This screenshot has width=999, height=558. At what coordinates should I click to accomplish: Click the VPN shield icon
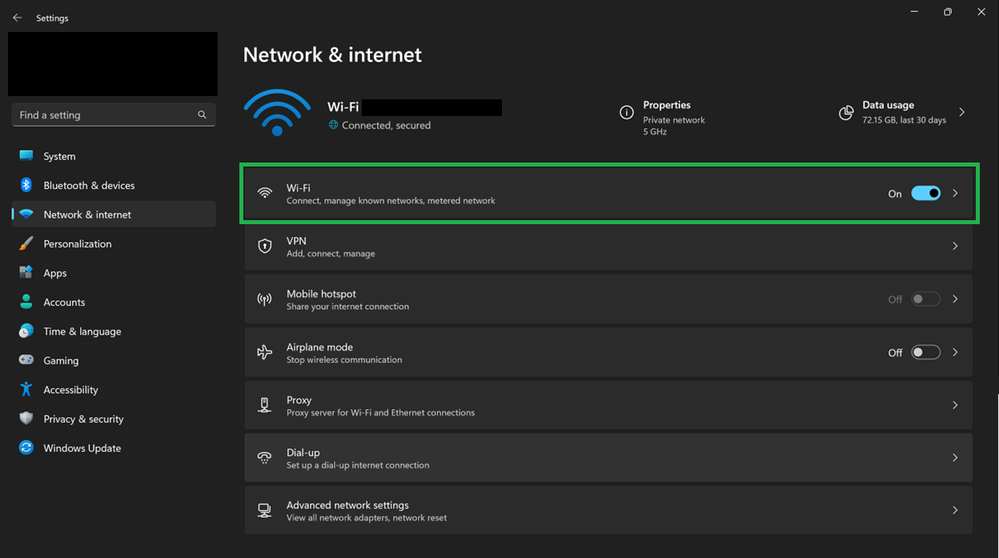pyautogui.click(x=265, y=246)
